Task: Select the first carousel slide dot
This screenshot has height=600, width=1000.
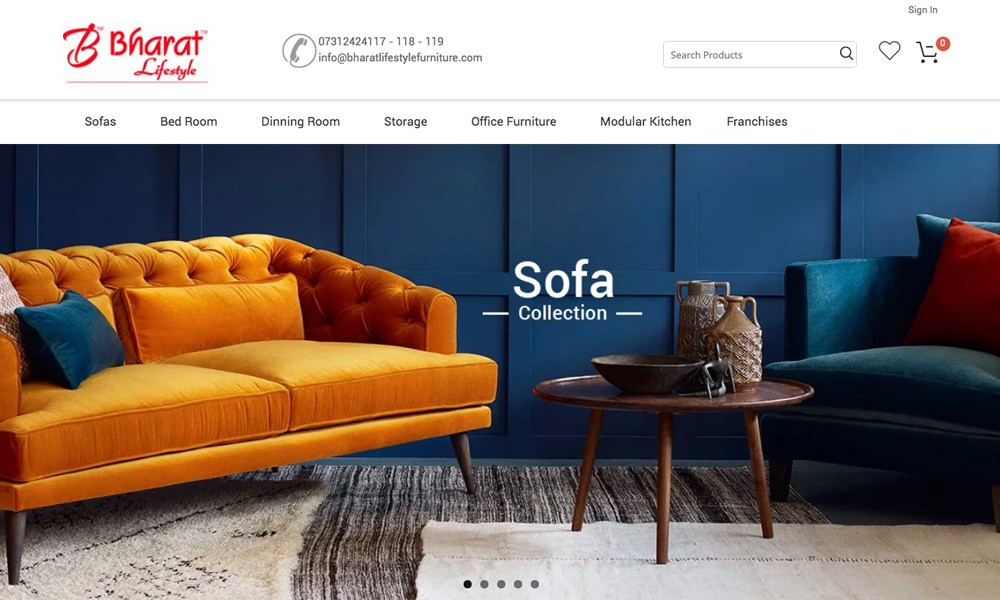Action: point(467,584)
